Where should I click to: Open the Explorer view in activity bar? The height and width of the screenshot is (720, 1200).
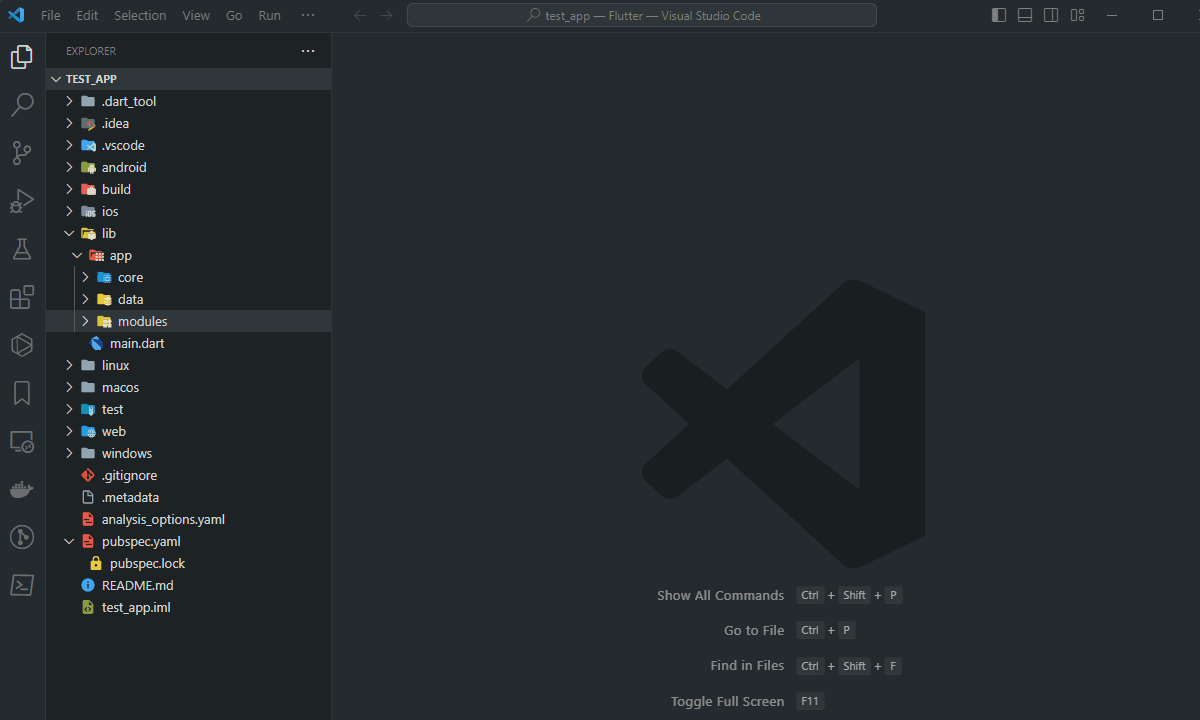pos(22,57)
